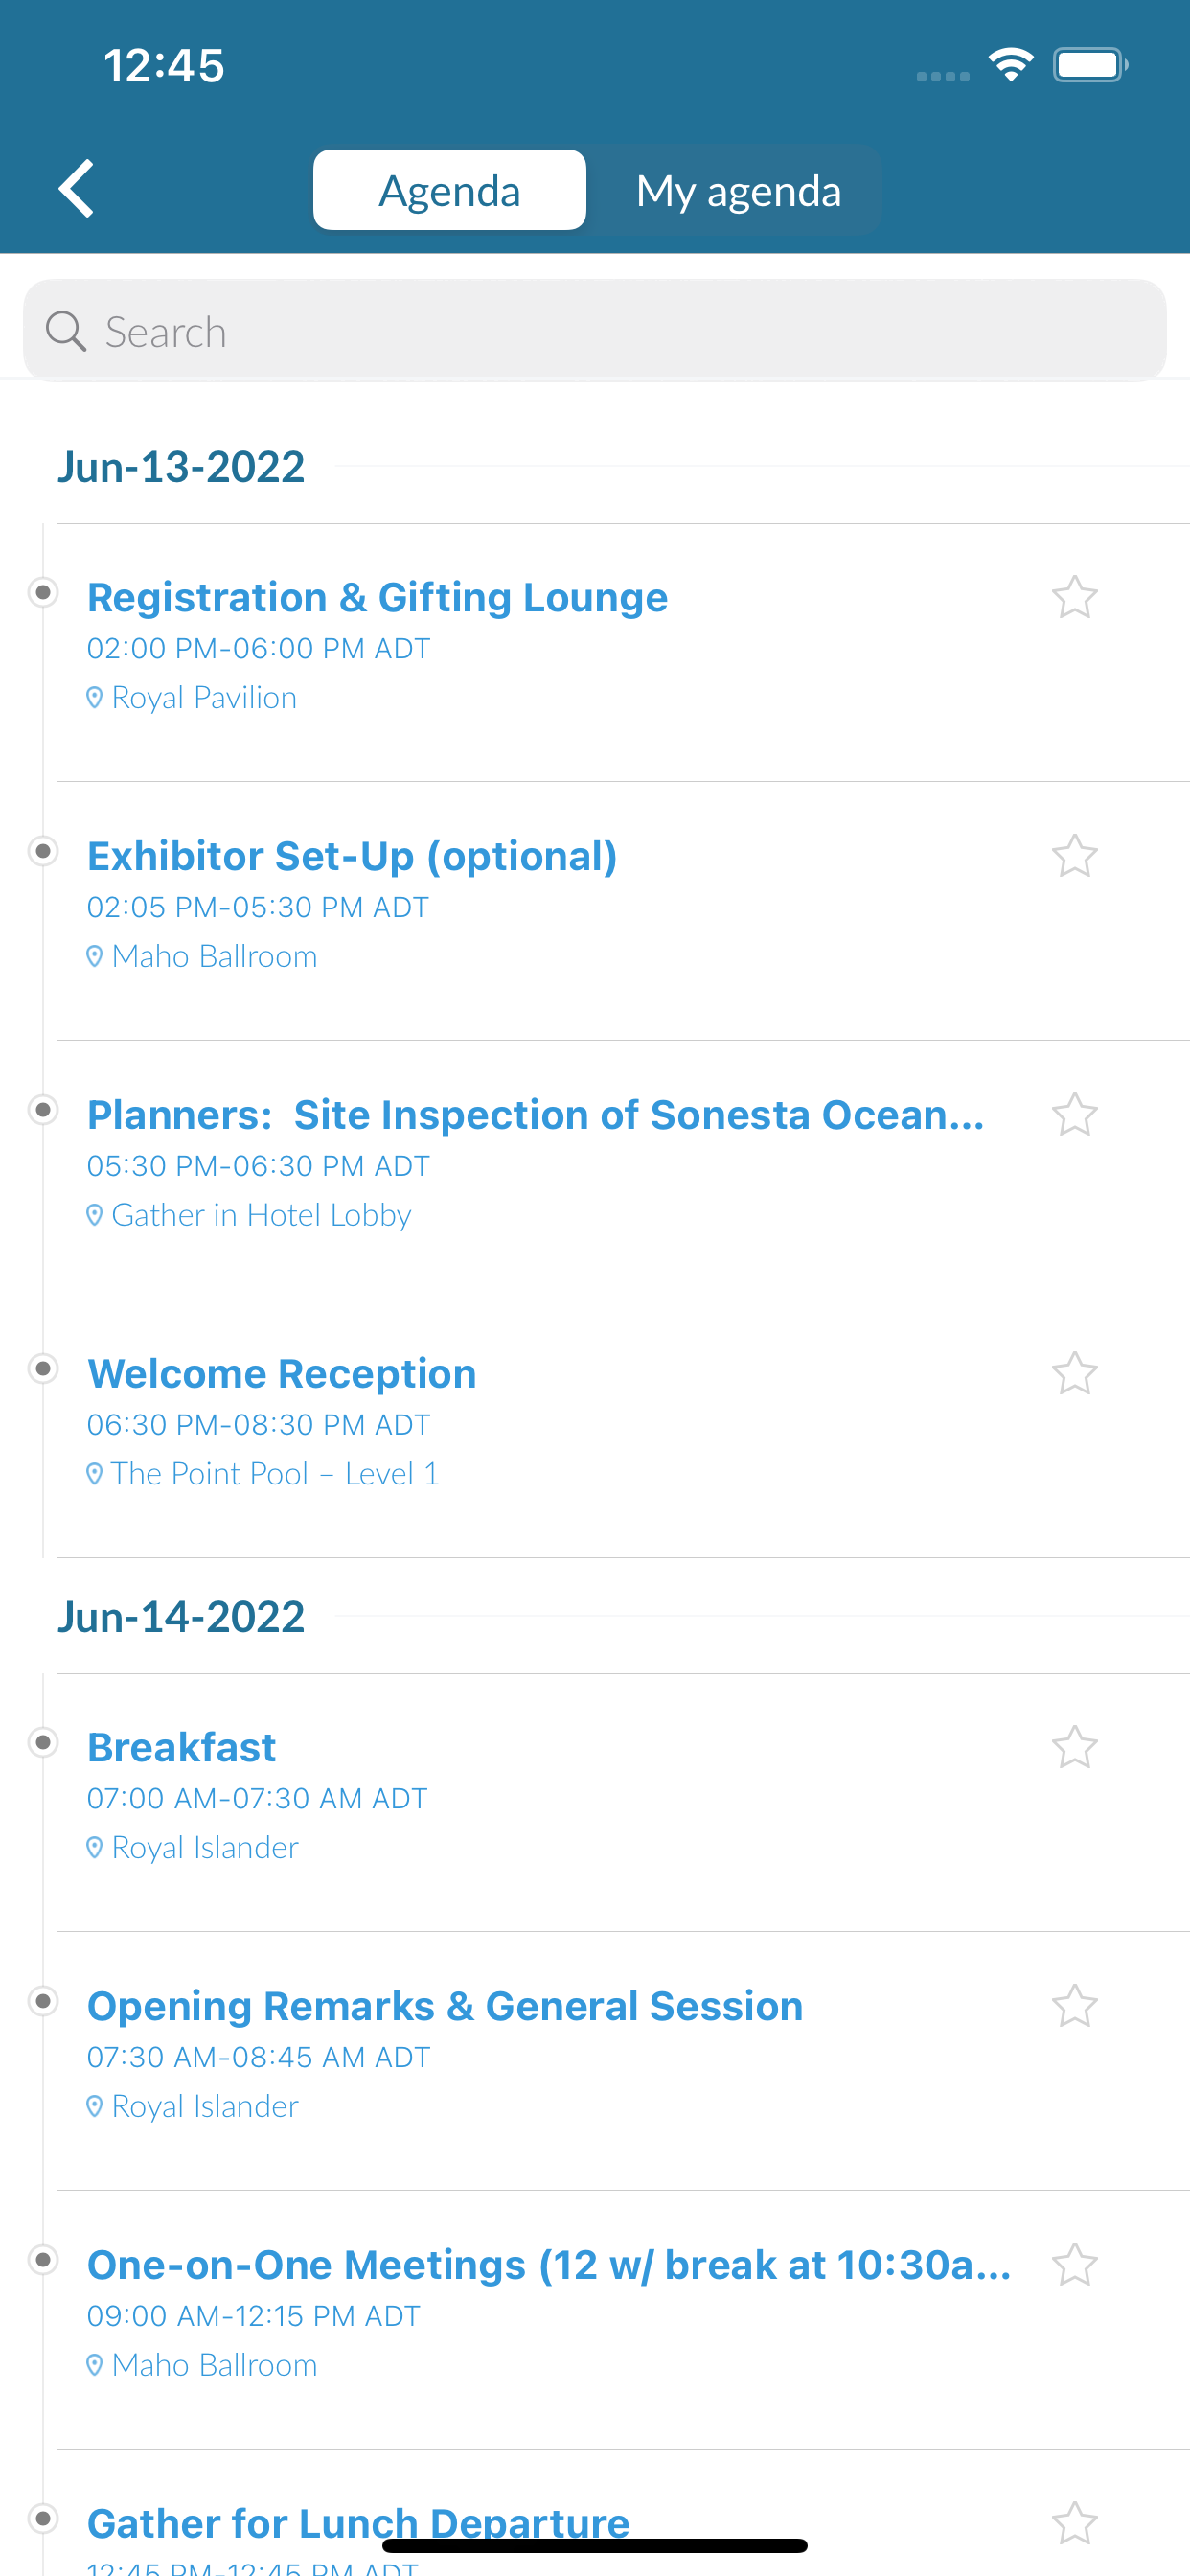Star the One-on-One Meetings session
Screen dimensions: 1190x2576
(1074, 2264)
